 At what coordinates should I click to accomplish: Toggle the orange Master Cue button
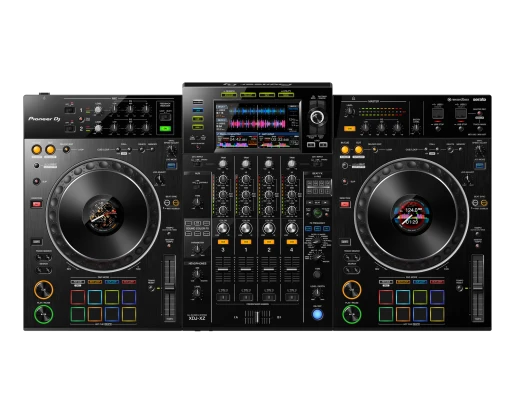[349, 128]
